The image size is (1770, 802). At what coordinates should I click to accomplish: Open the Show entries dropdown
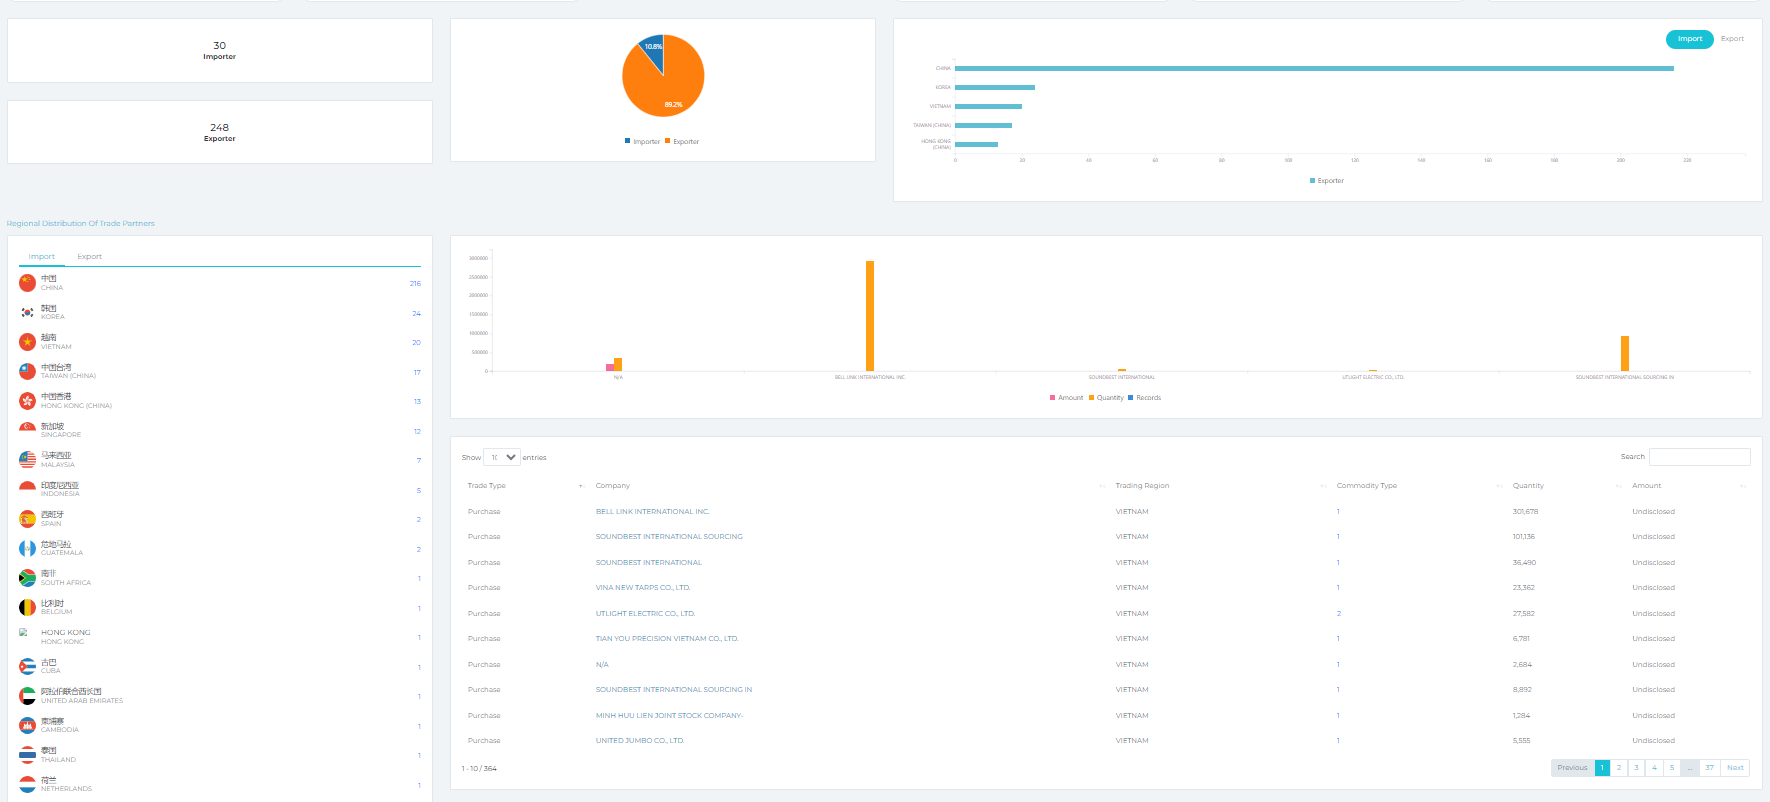pyautogui.click(x=501, y=457)
